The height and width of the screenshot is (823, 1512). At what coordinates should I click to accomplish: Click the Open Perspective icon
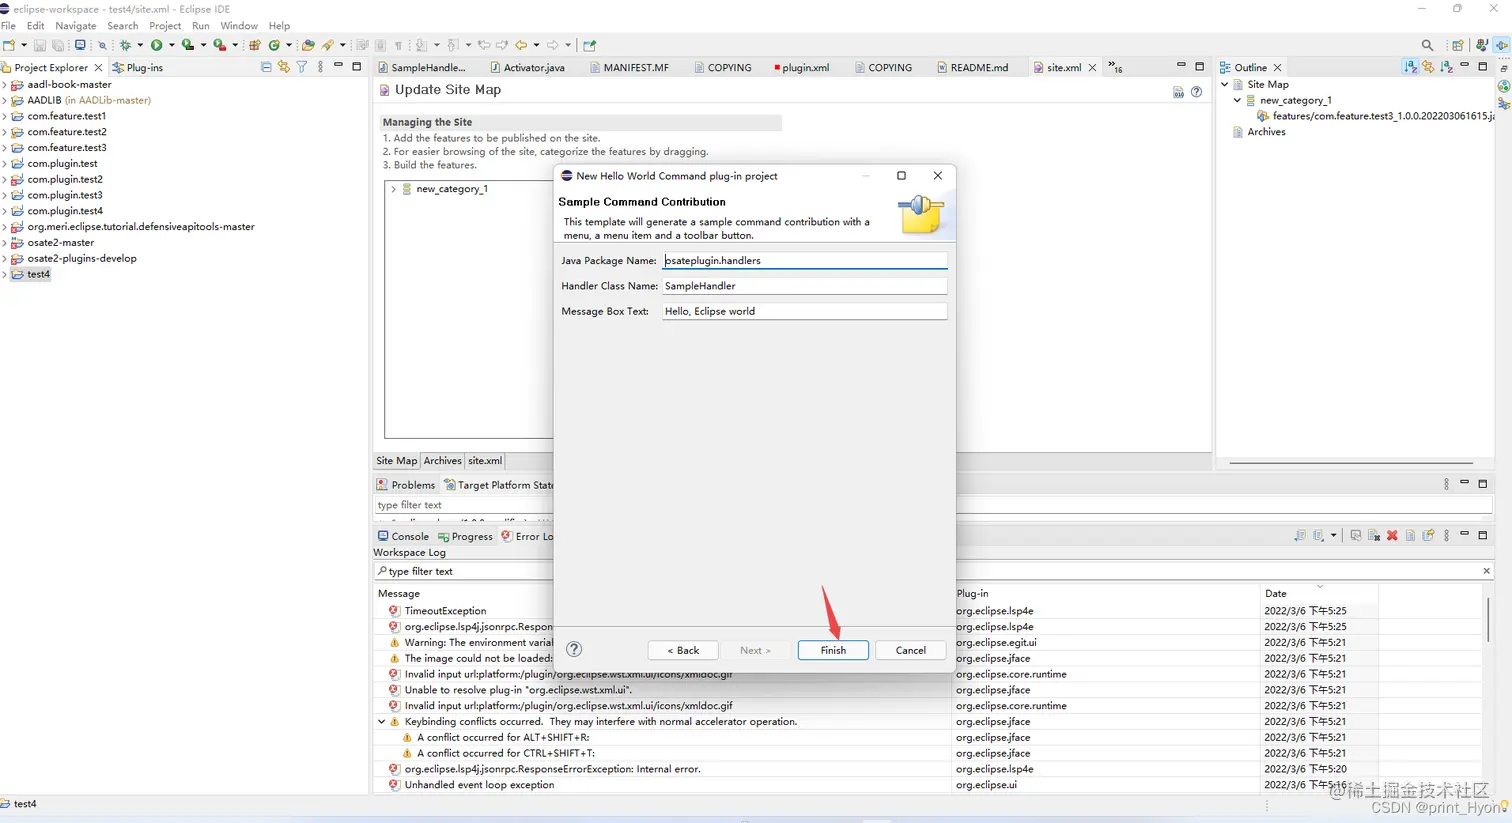click(1458, 45)
